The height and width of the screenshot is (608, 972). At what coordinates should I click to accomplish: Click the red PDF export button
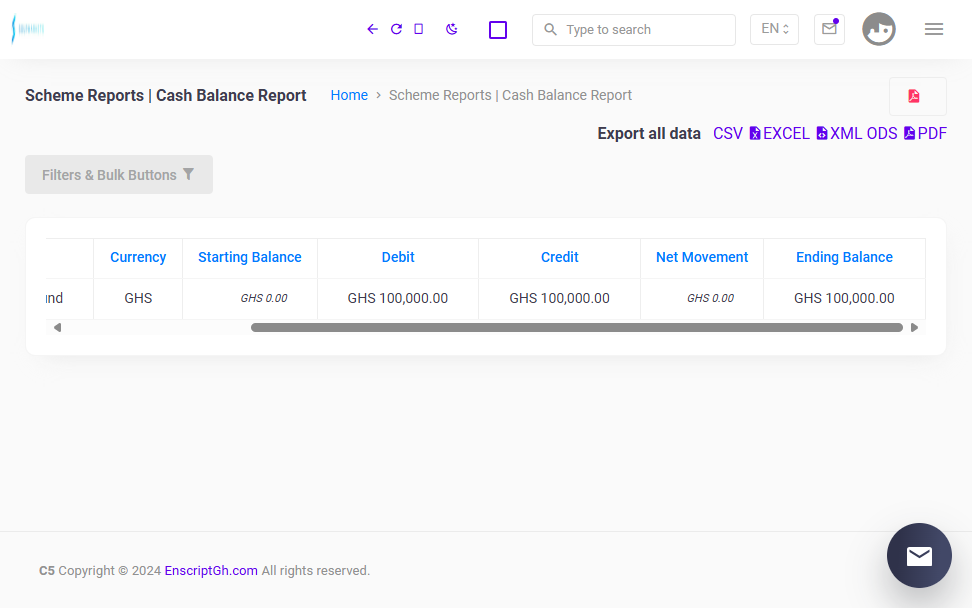click(917, 96)
